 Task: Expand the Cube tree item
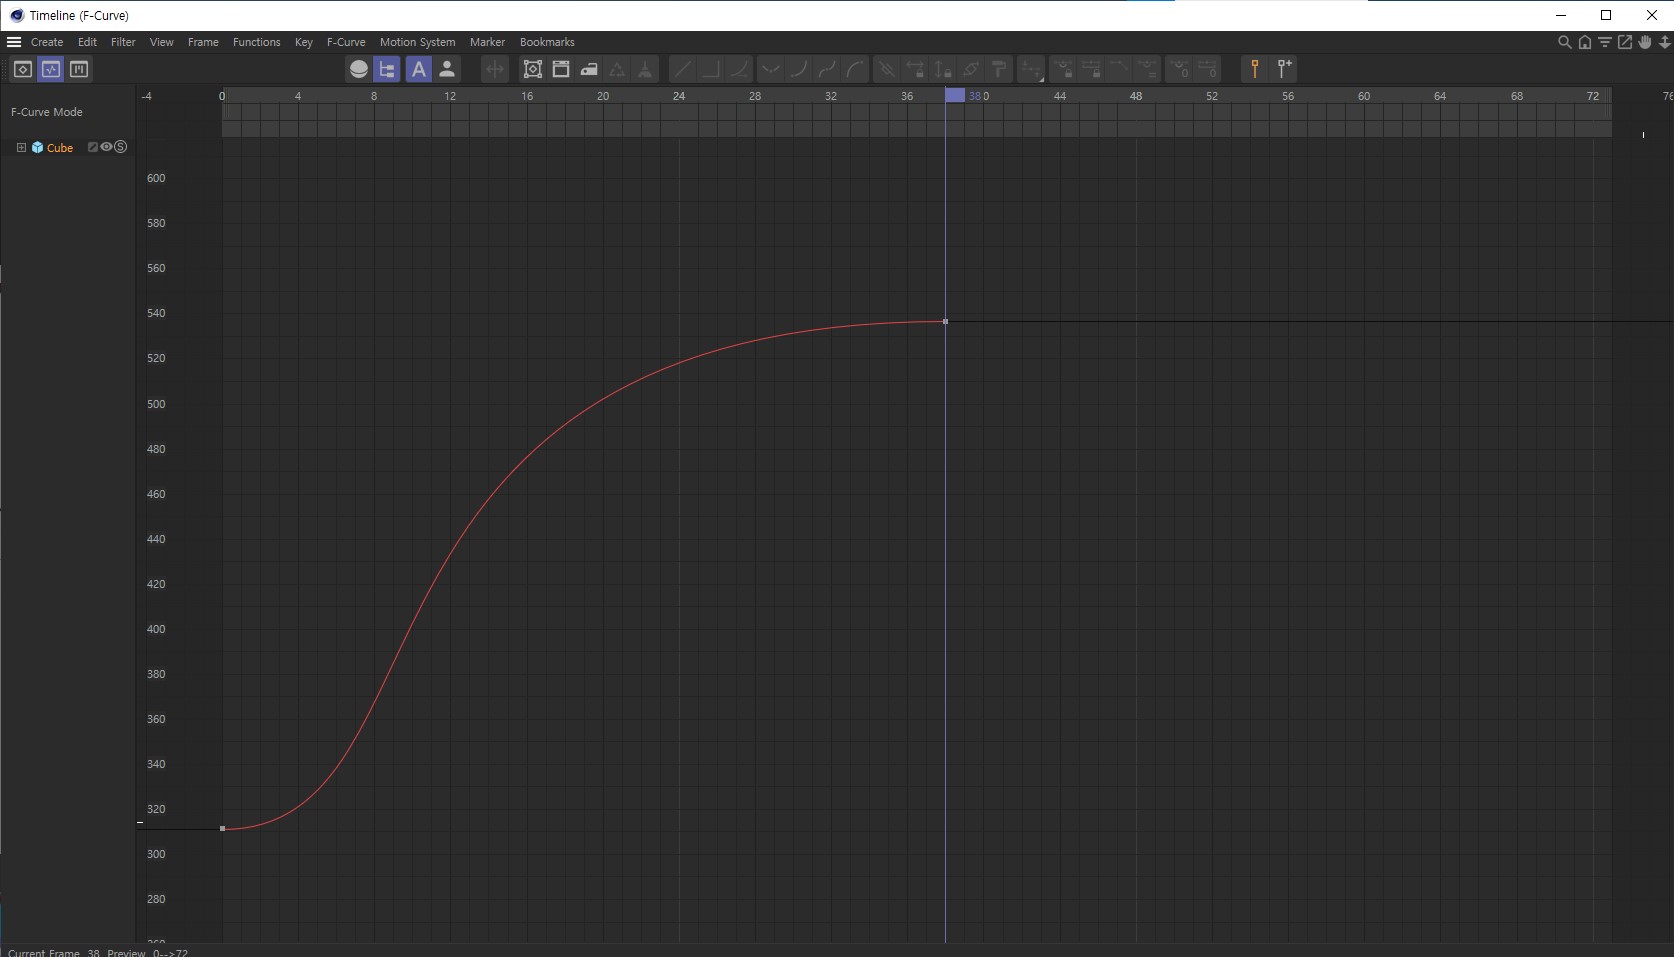[x=21, y=147]
